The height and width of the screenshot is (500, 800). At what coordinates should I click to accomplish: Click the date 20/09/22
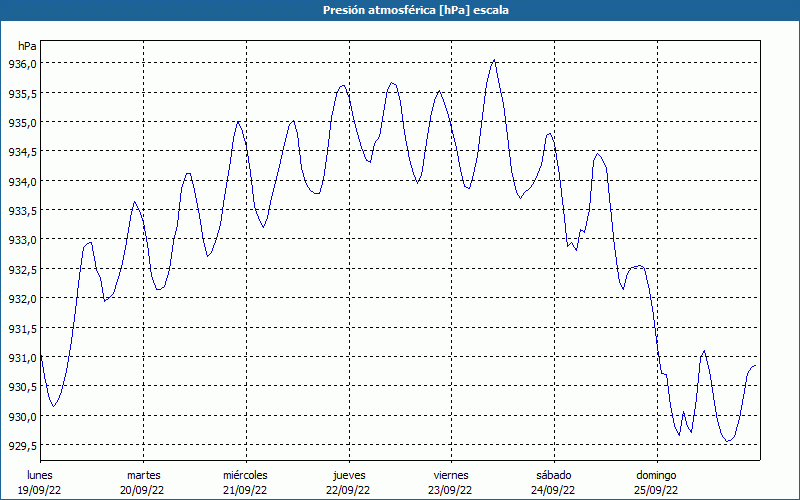[142, 490]
